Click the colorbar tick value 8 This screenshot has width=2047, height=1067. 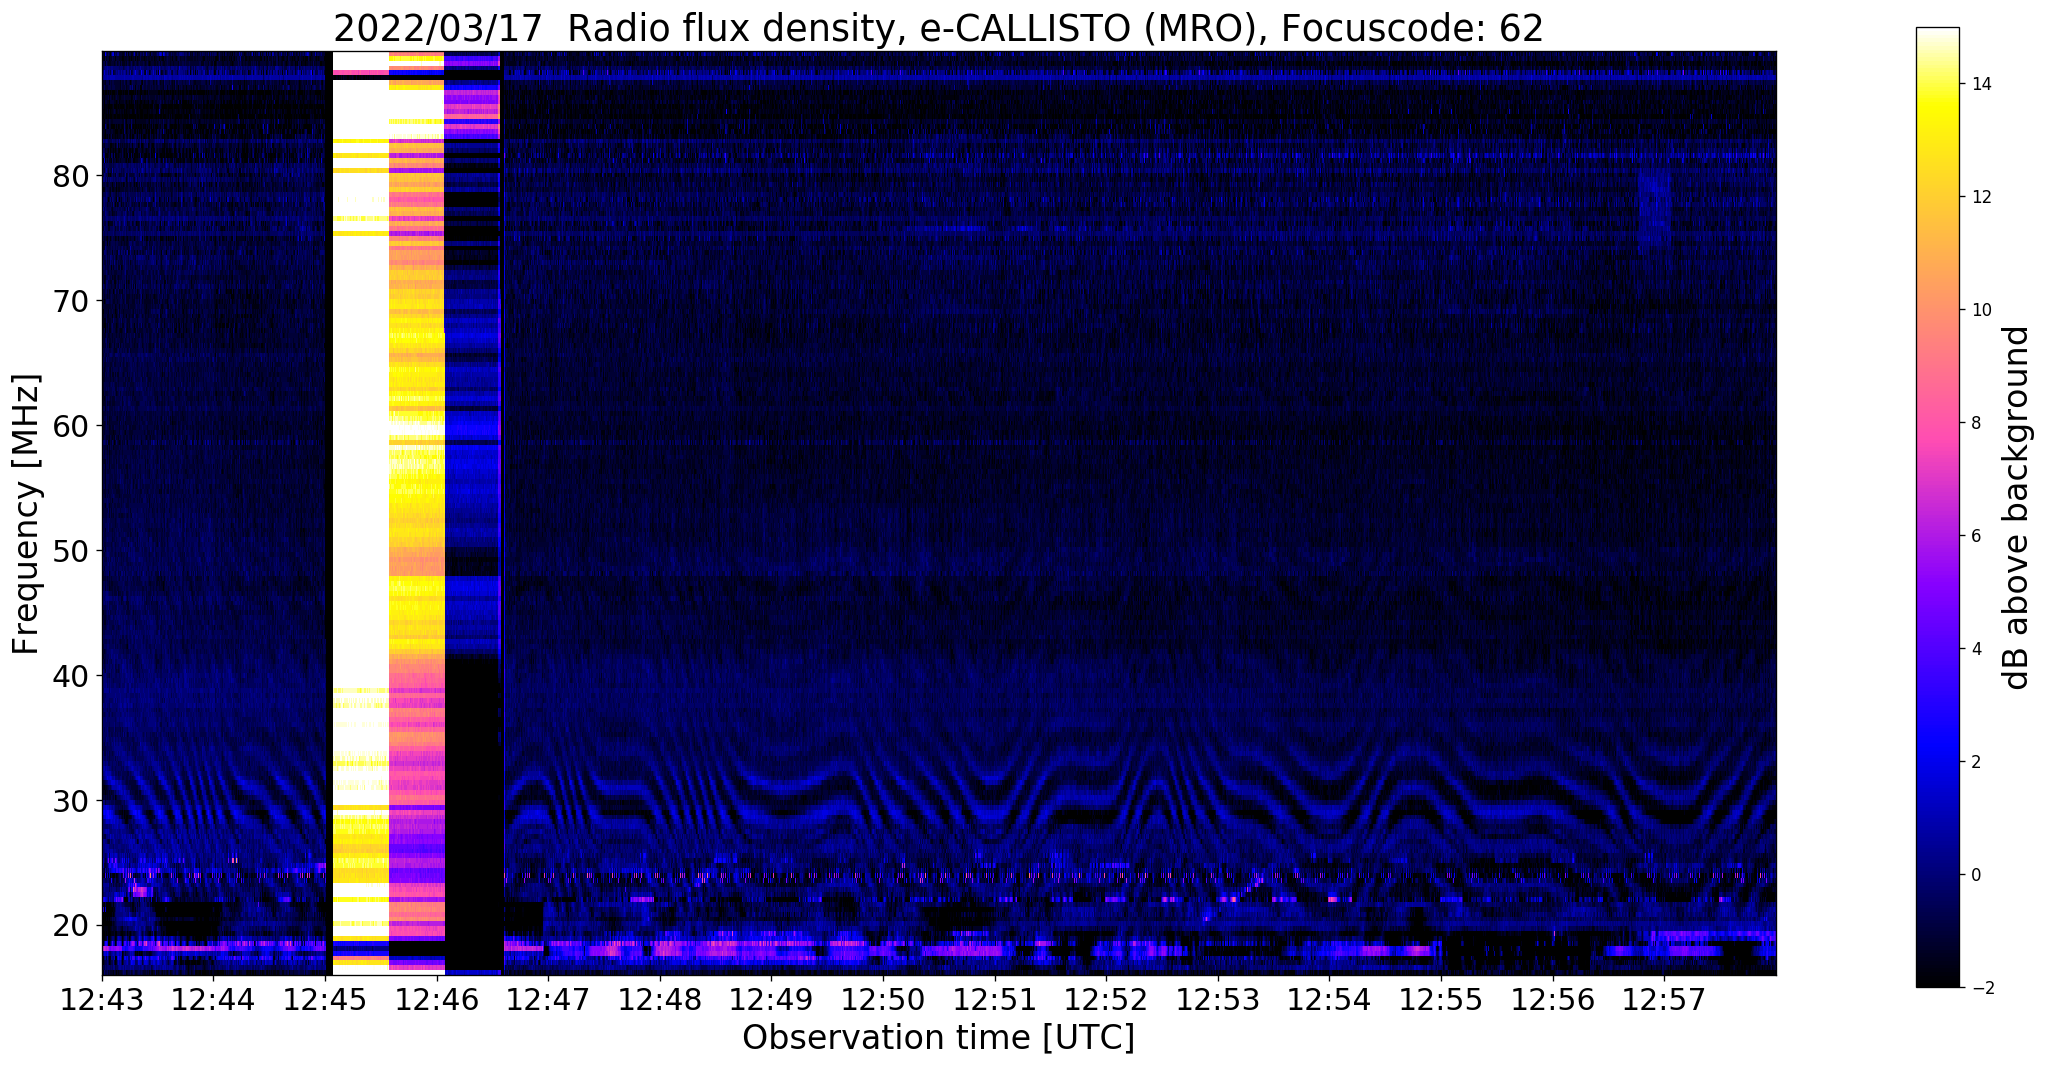point(1975,423)
